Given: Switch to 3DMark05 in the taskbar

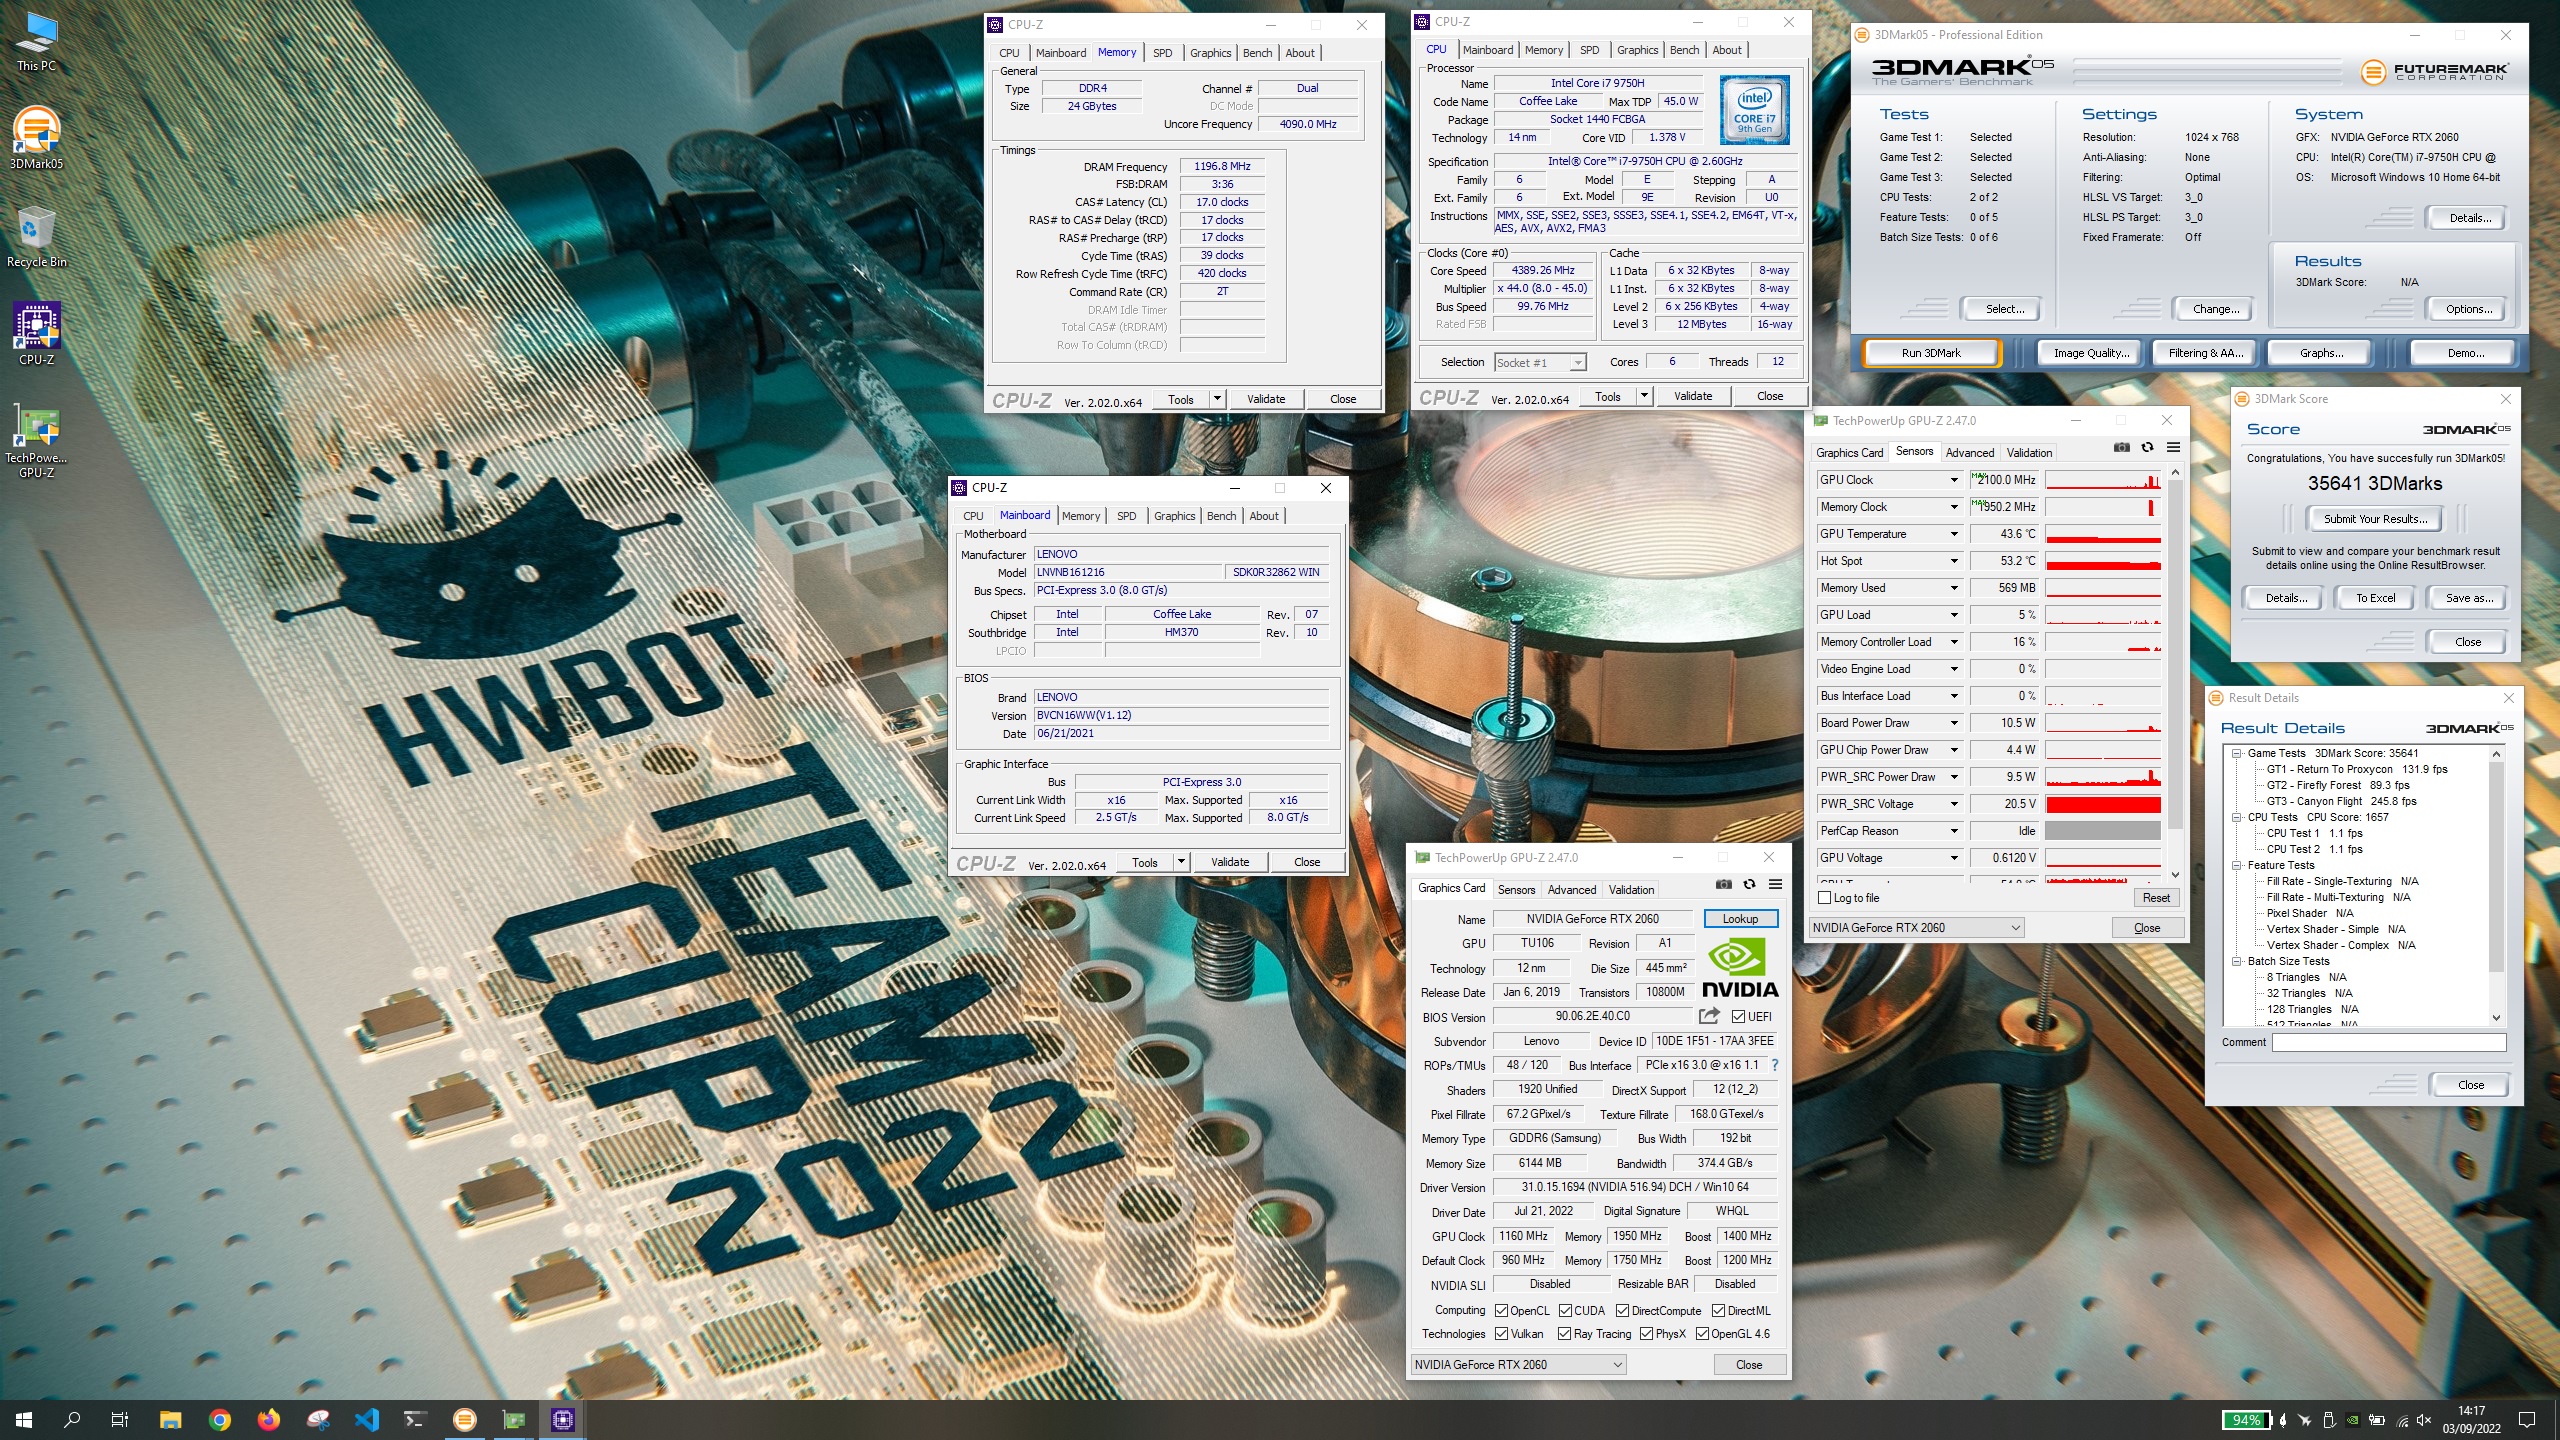Looking at the screenshot, I should 464,1419.
